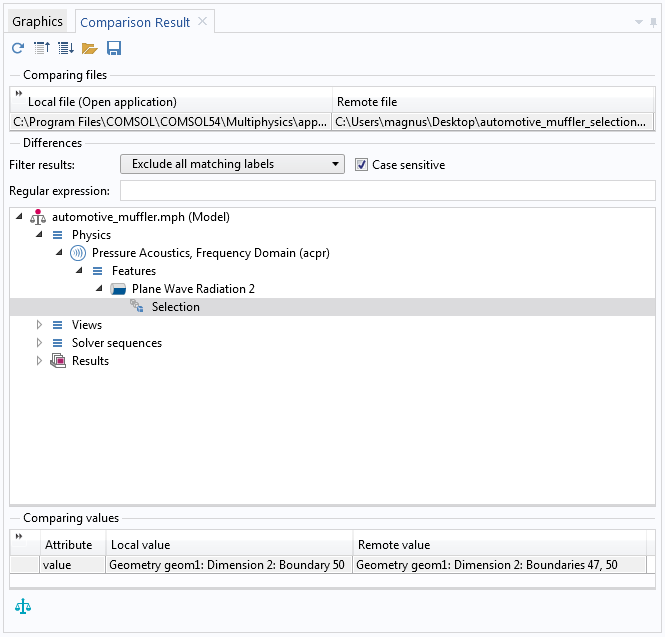Click the 'Boundary 50' local value cell
The image size is (665, 637).
[x=229, y=565]
